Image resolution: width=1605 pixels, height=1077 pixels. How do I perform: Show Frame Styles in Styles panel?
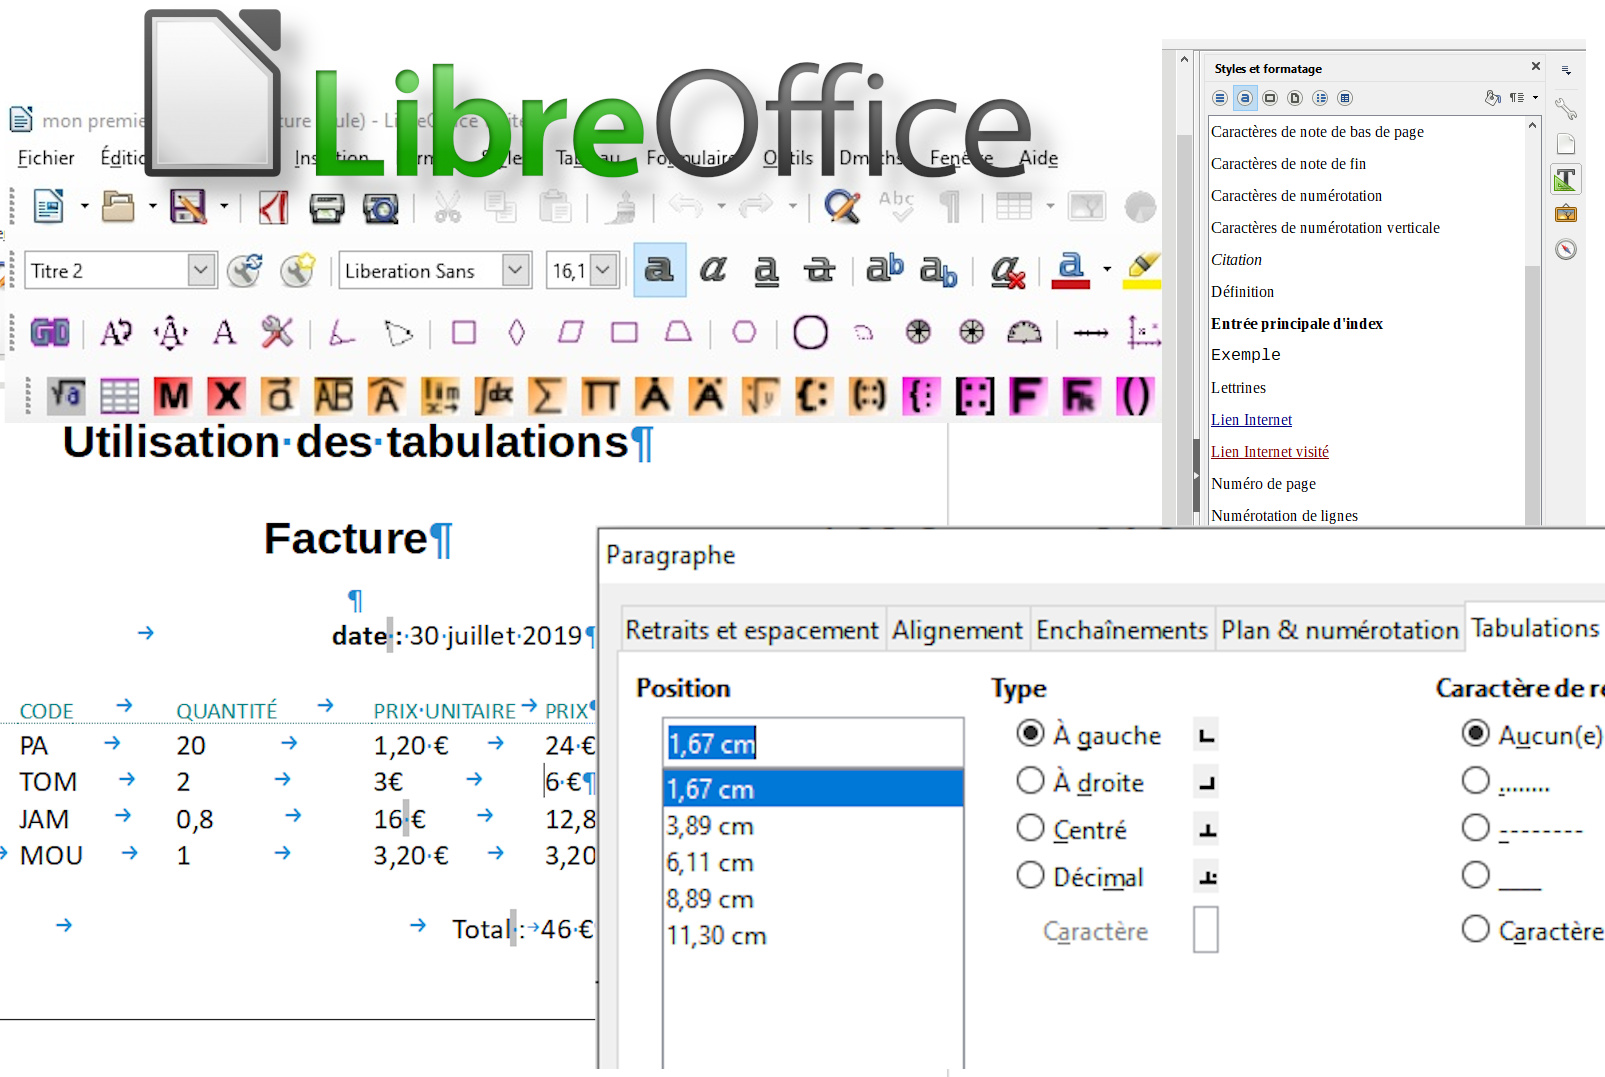pyautogui.click(x=1270, y=98)
